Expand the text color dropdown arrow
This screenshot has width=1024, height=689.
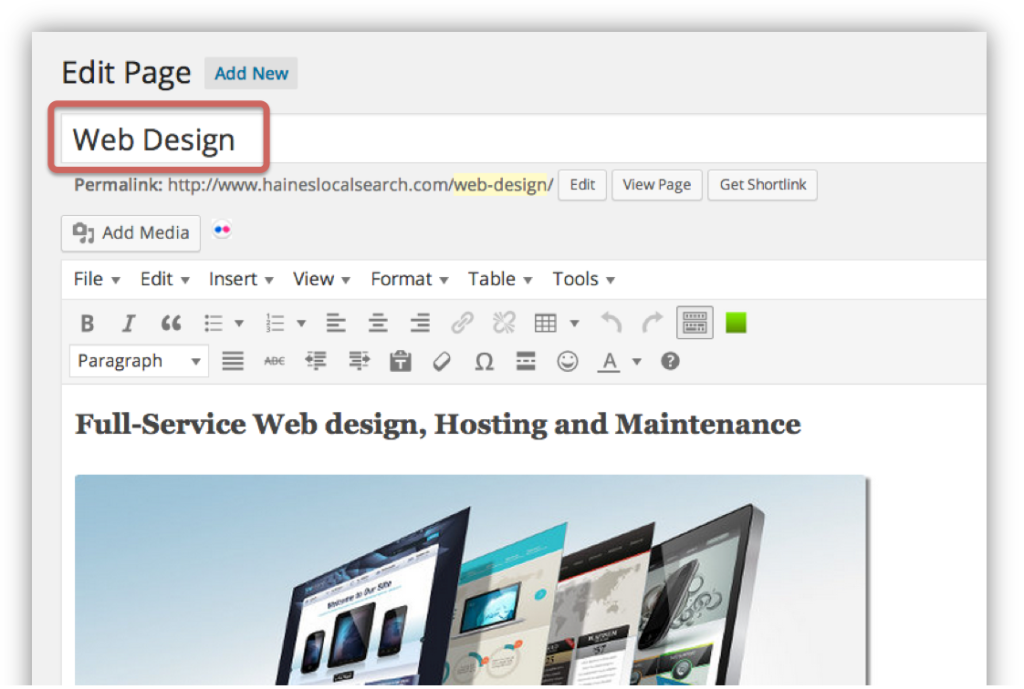click(x=637, y=361)
